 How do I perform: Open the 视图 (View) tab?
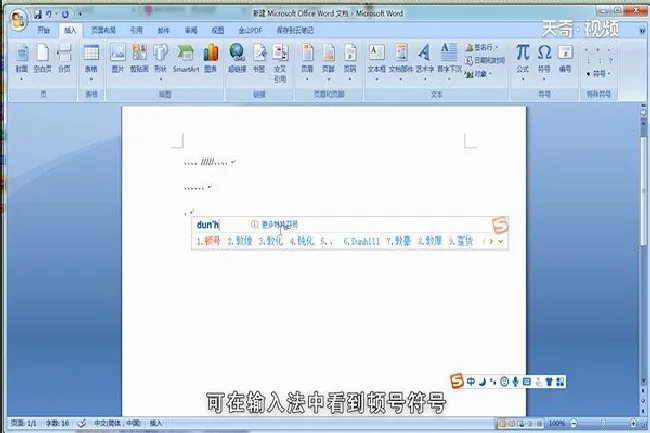(x=218, y=30)
